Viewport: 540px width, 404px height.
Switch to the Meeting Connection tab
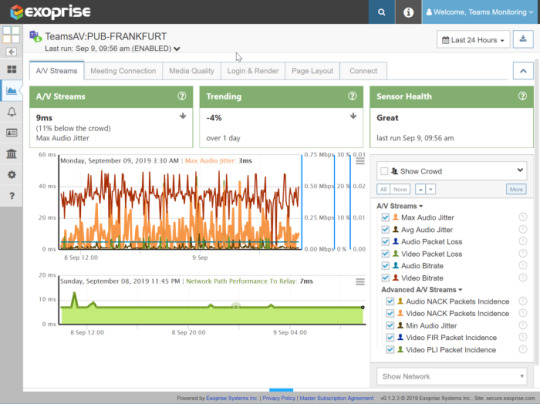point(123,71)
